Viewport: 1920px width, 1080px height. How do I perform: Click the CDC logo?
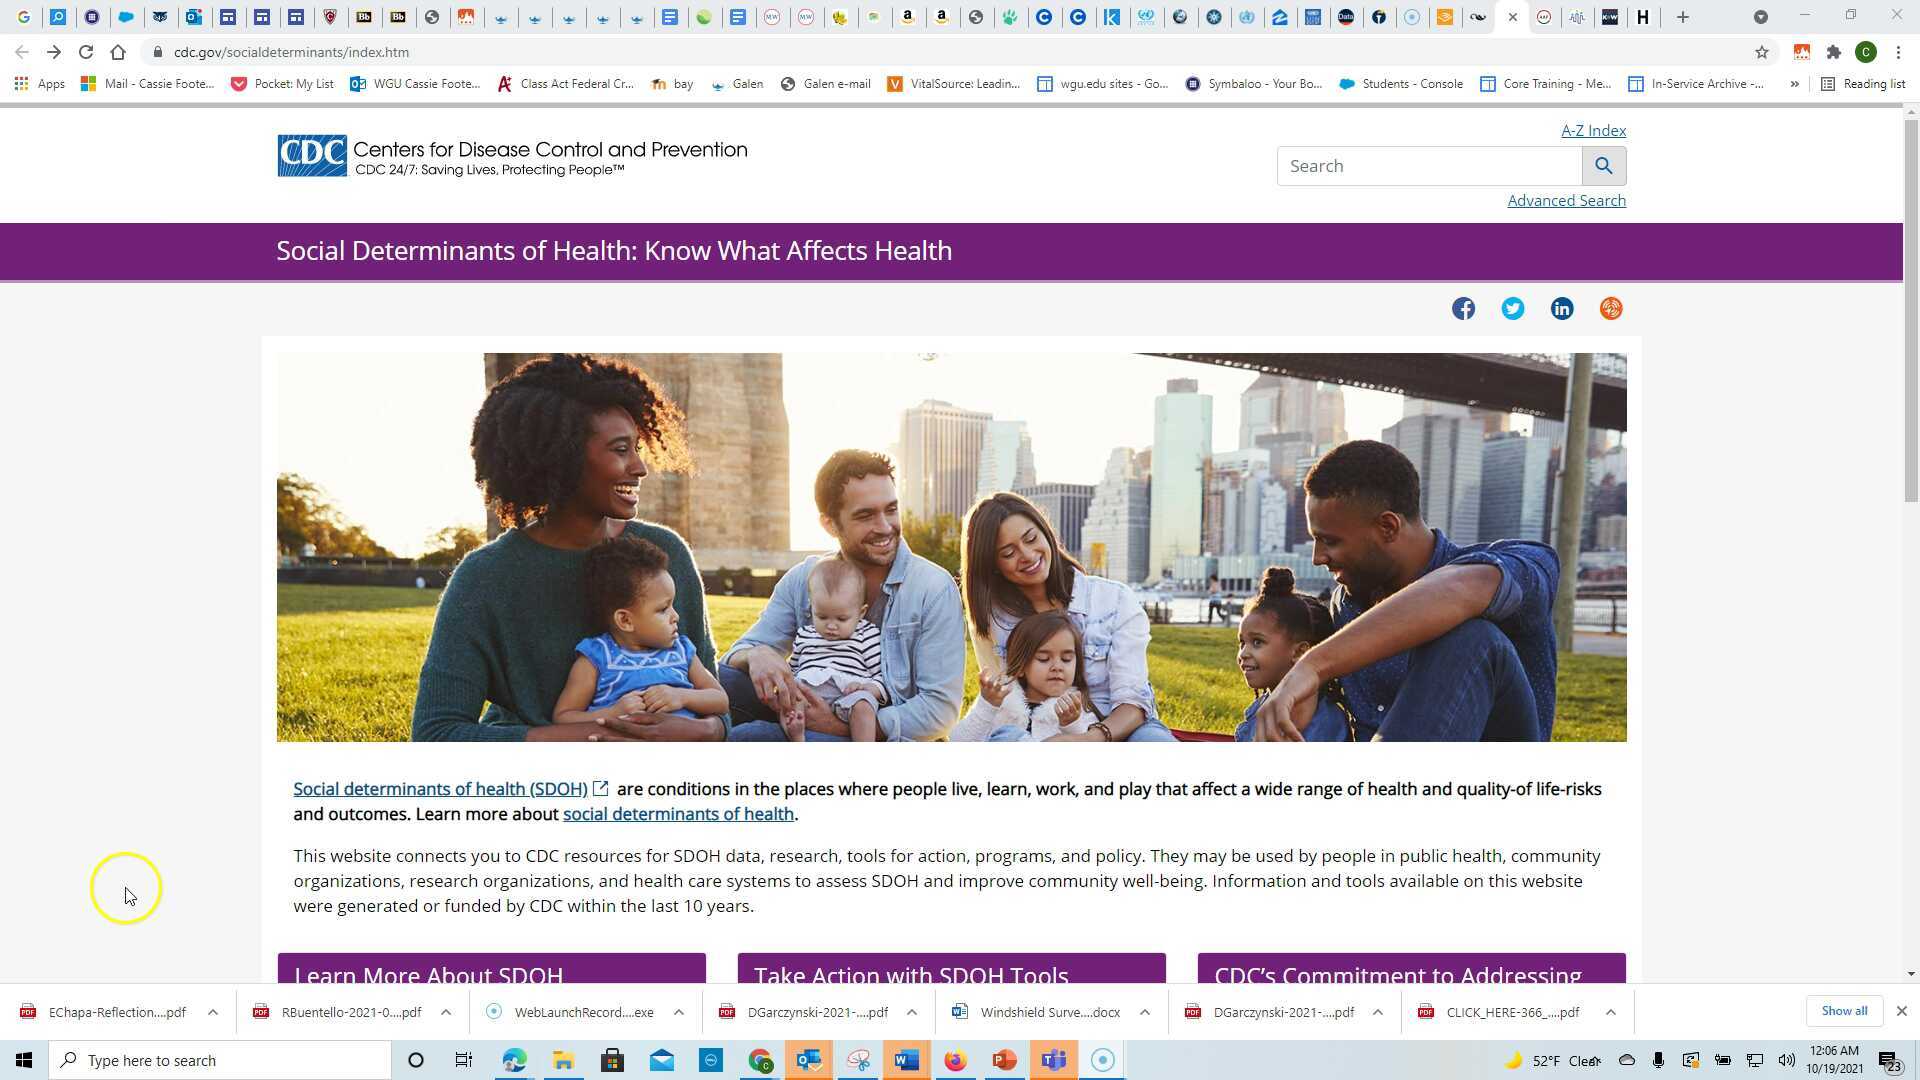pos(311,155)
